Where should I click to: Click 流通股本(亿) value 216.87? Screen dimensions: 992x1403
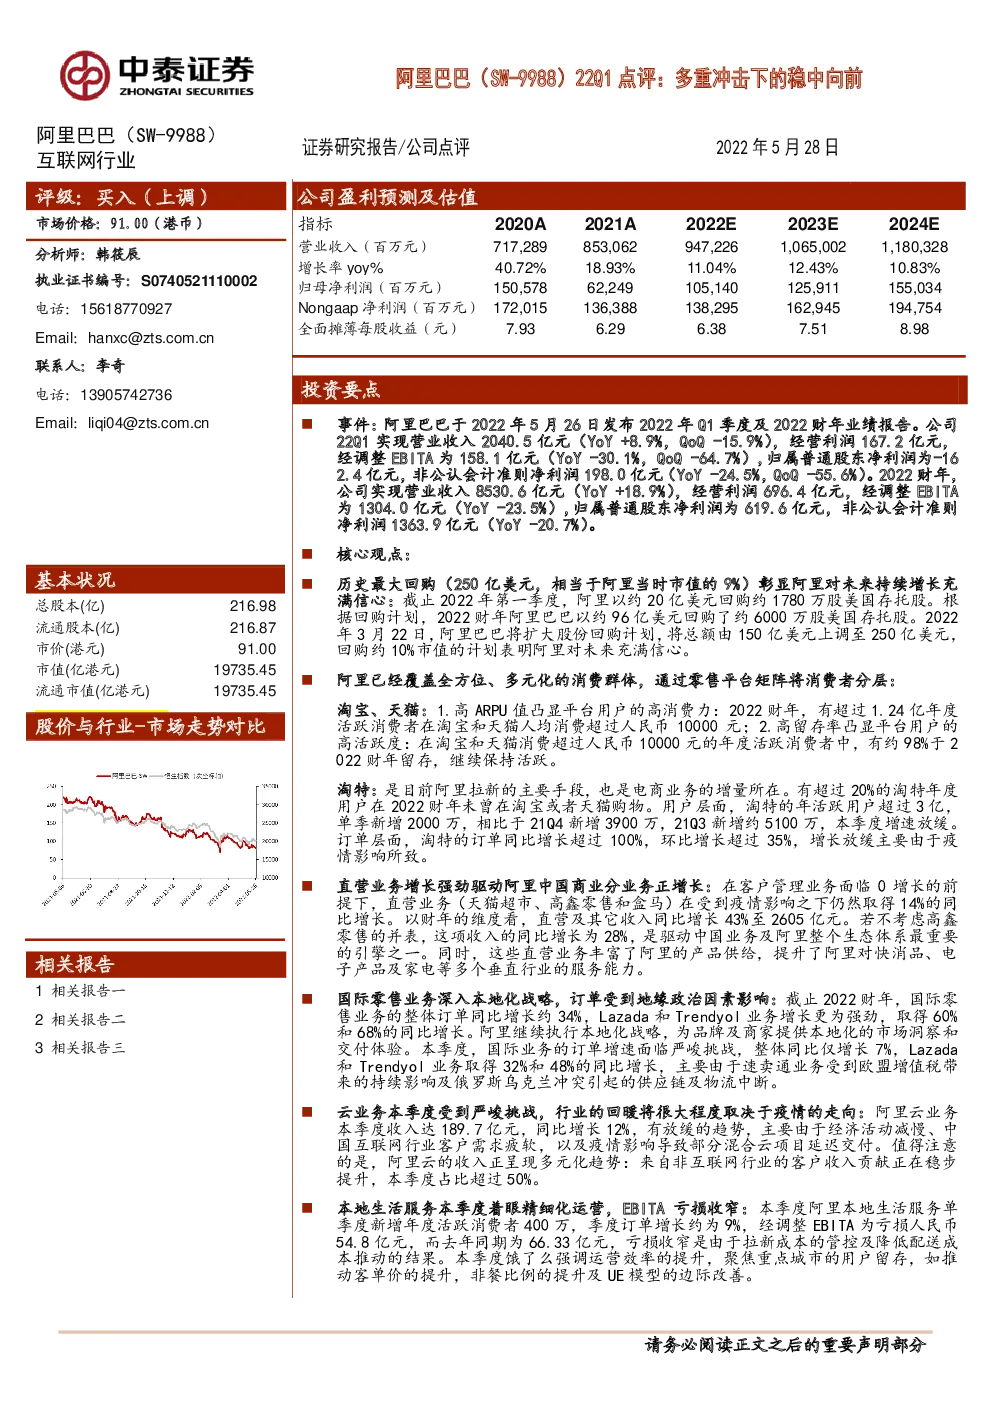[x=253, y=628]
